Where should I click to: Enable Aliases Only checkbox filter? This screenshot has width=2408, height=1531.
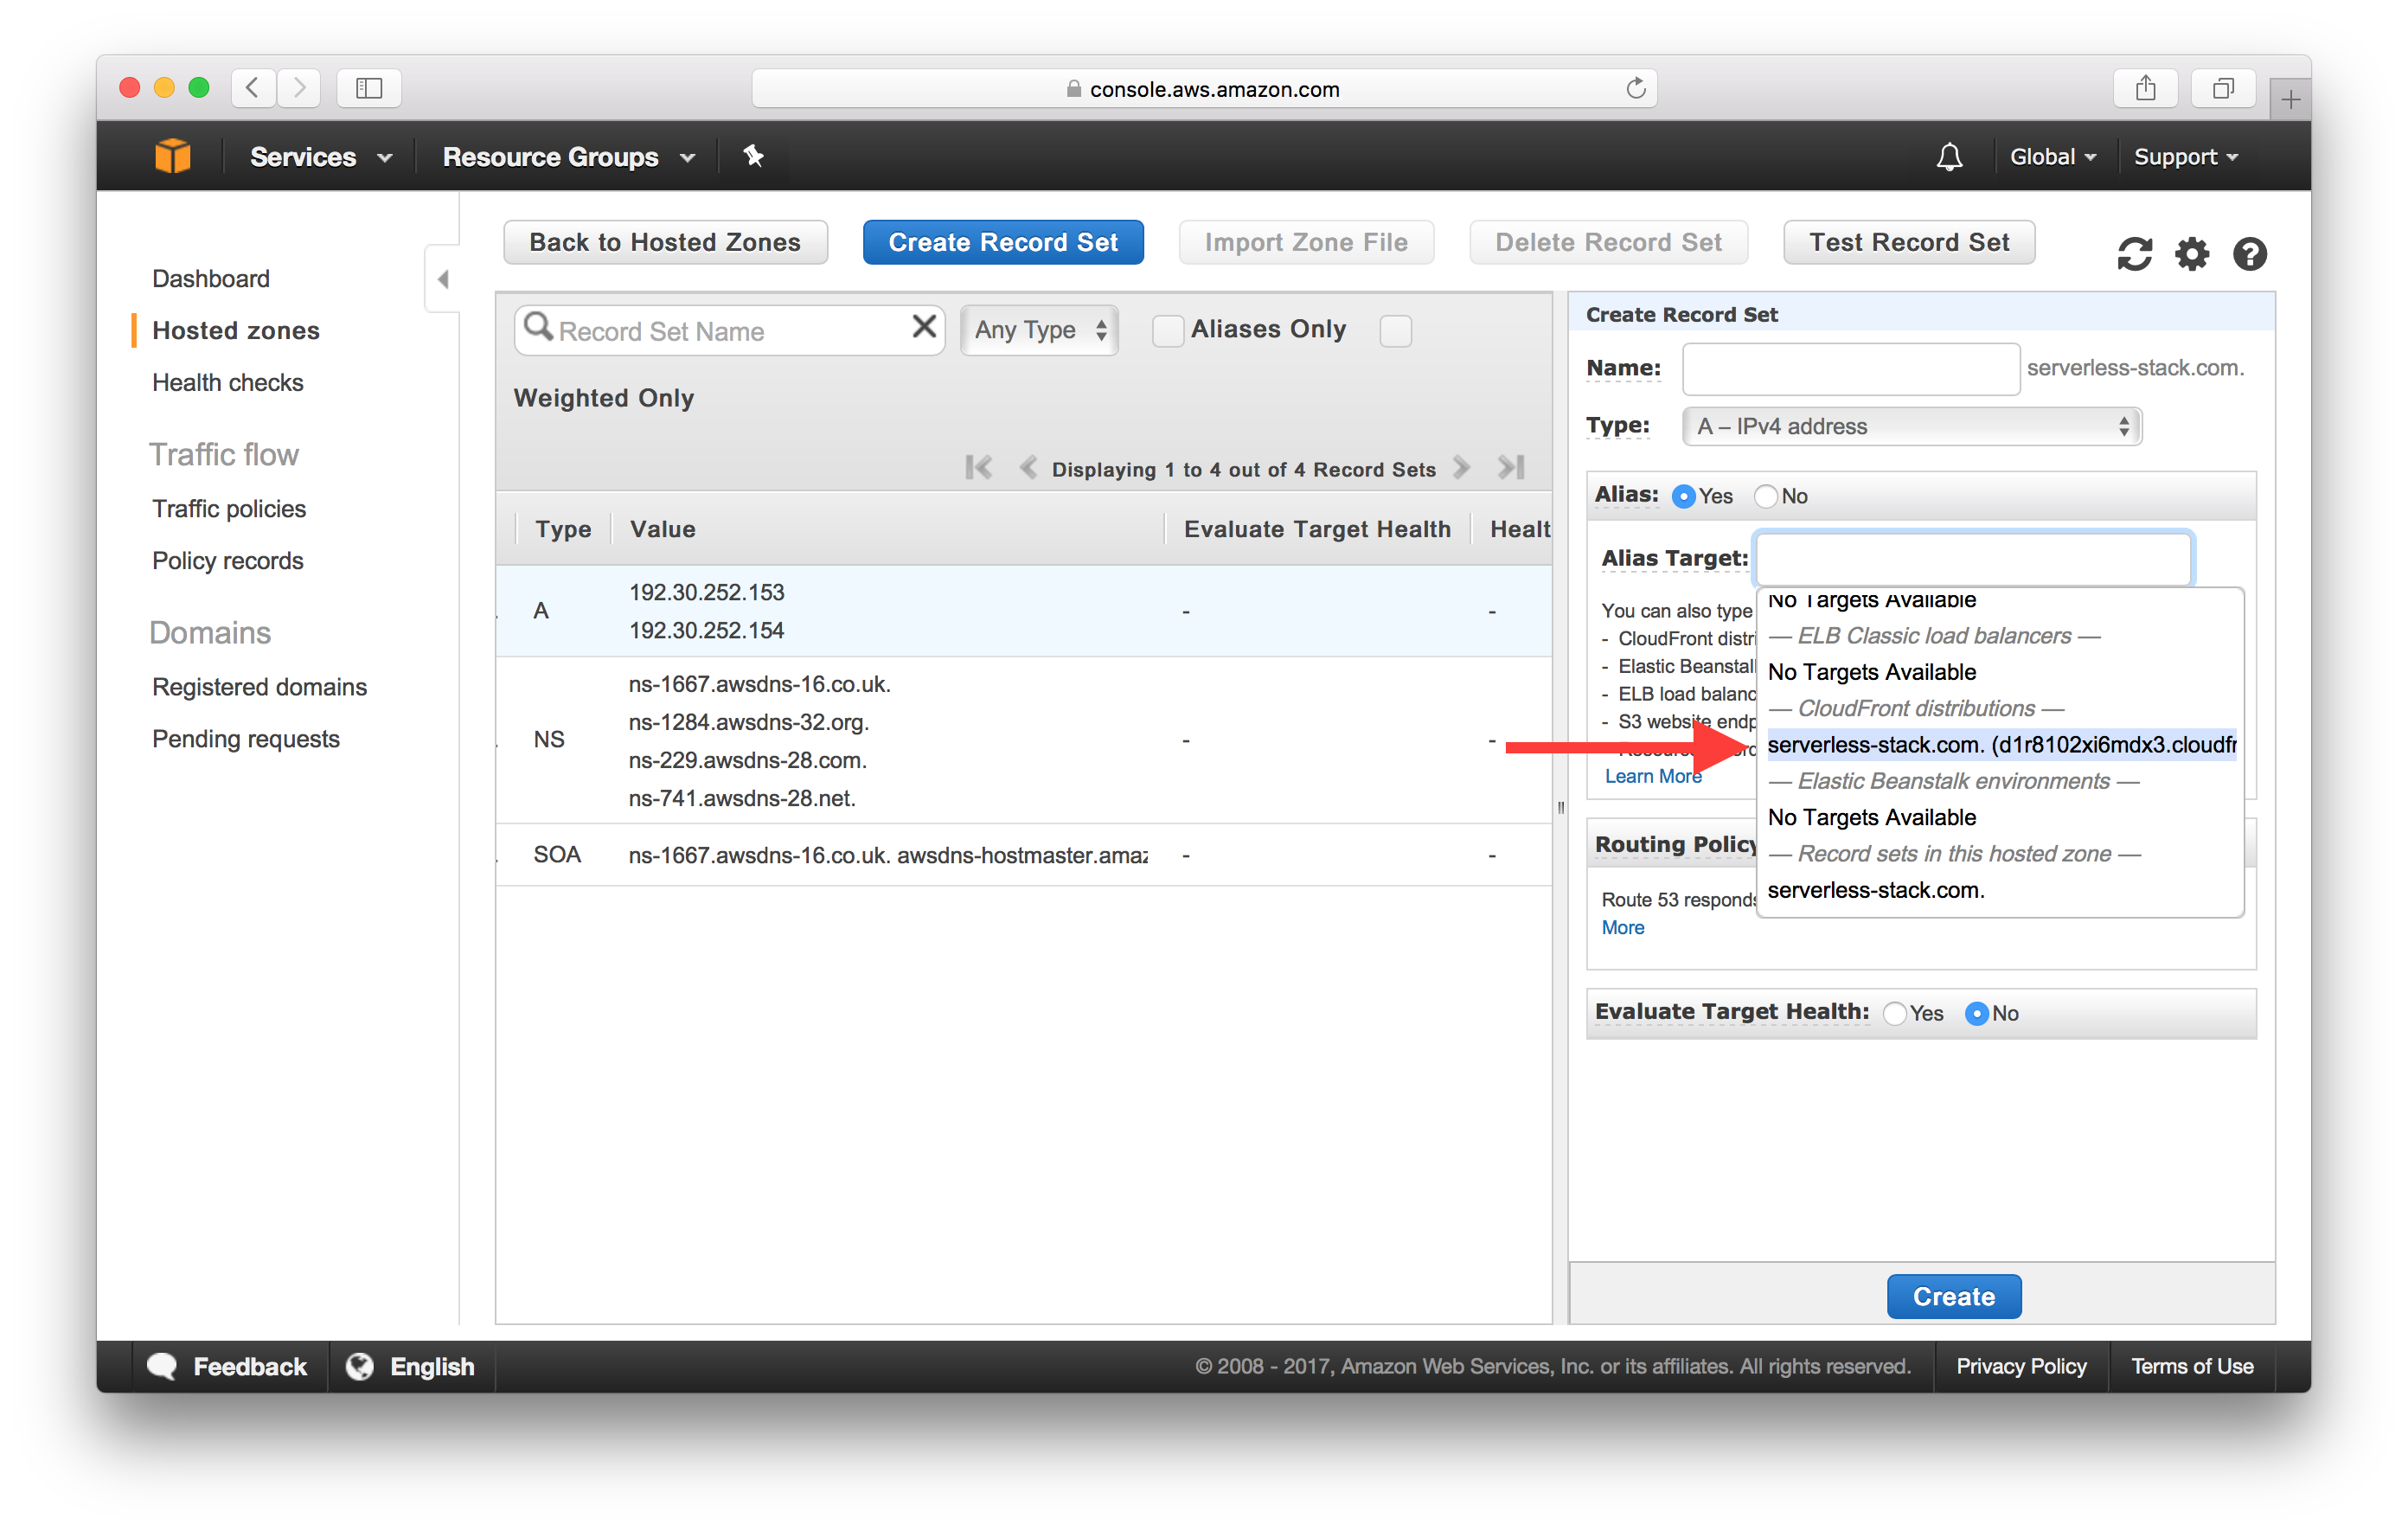1162,330
